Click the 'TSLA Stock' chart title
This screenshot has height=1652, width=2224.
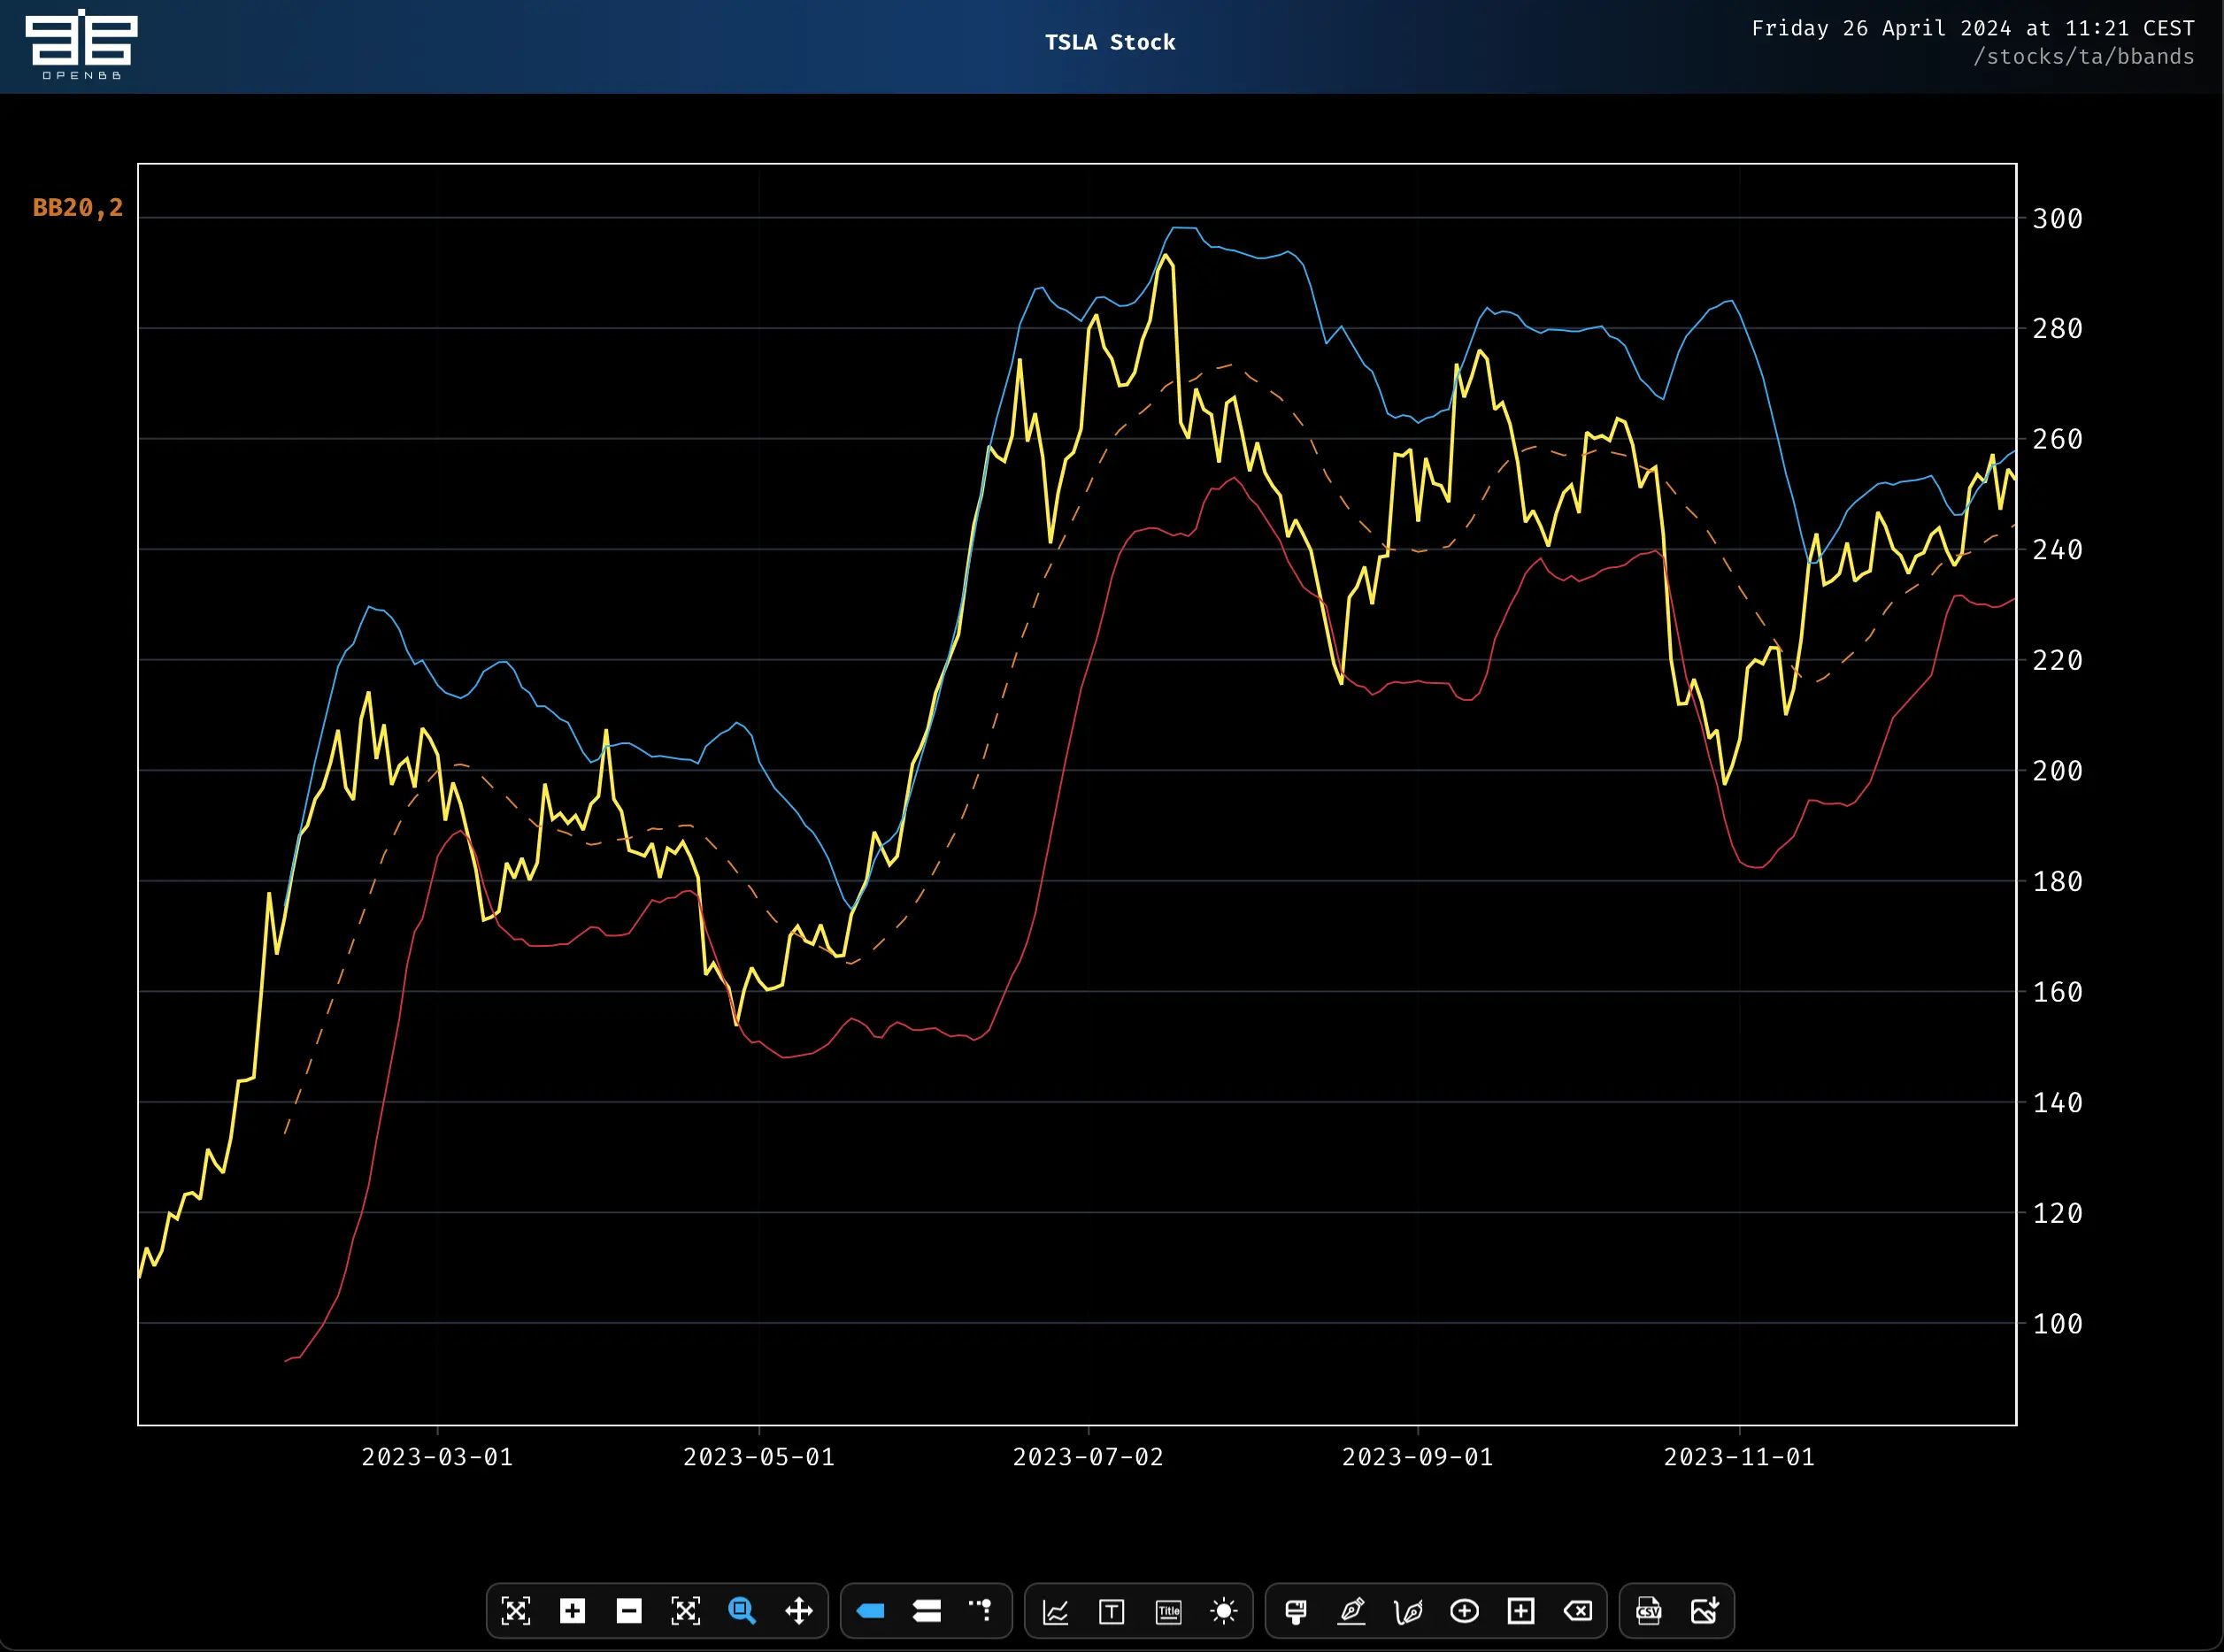click(x=1110, y=42)
